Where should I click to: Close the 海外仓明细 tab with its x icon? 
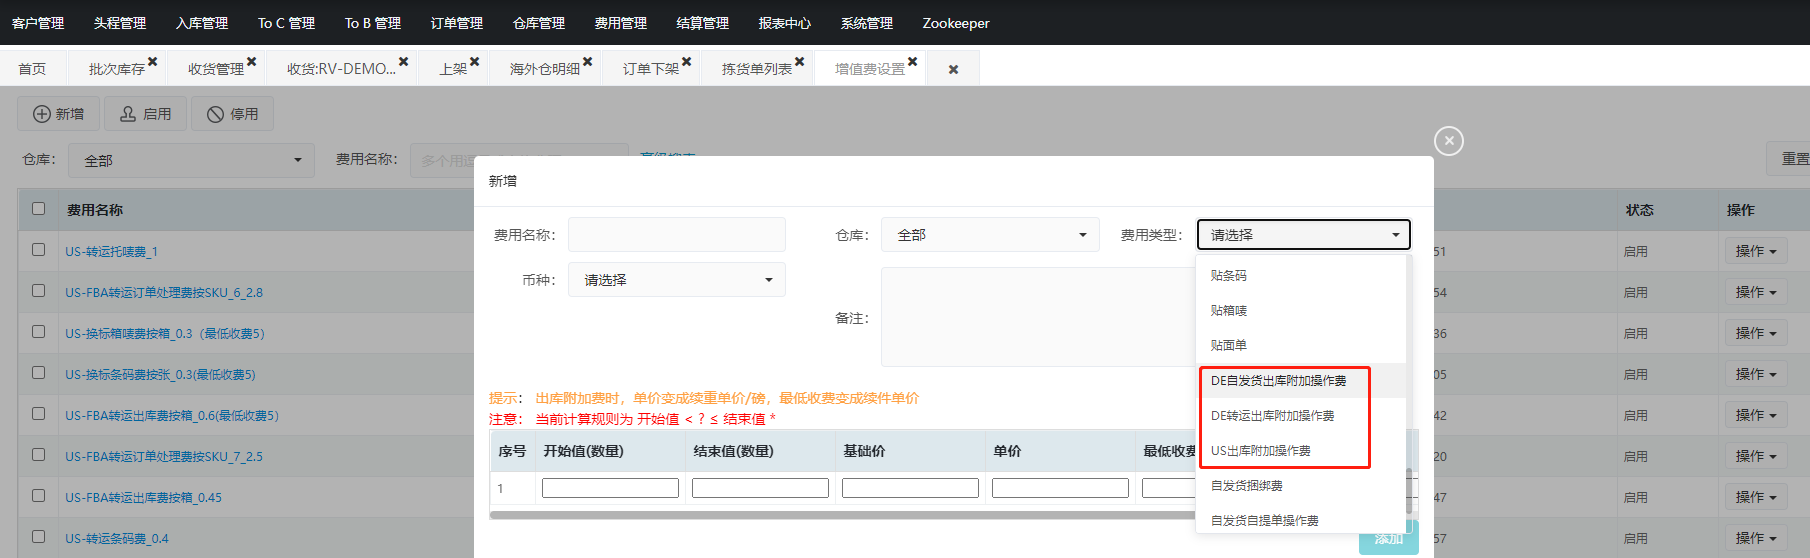(x=588, y=62)
